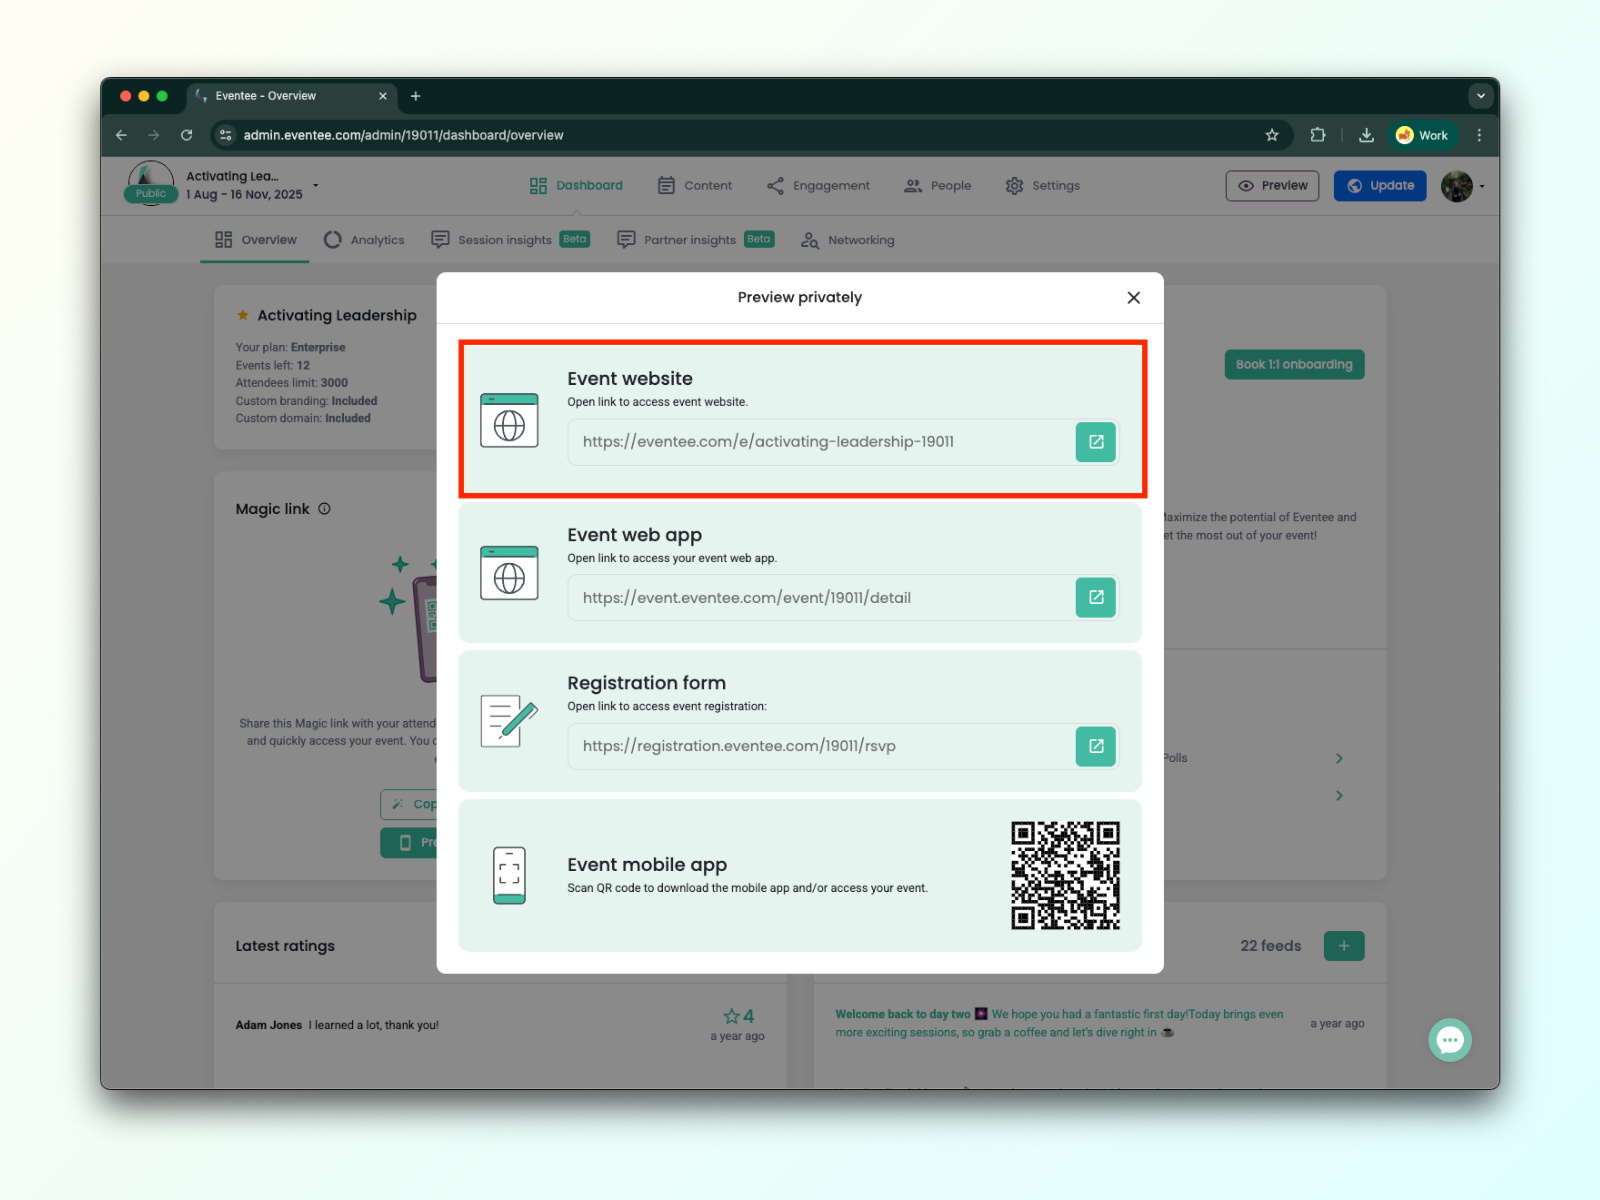Click the Event mobile app QR code
The height and width of the screenshot is (1200, 1600).
[x=1065, y=876]
